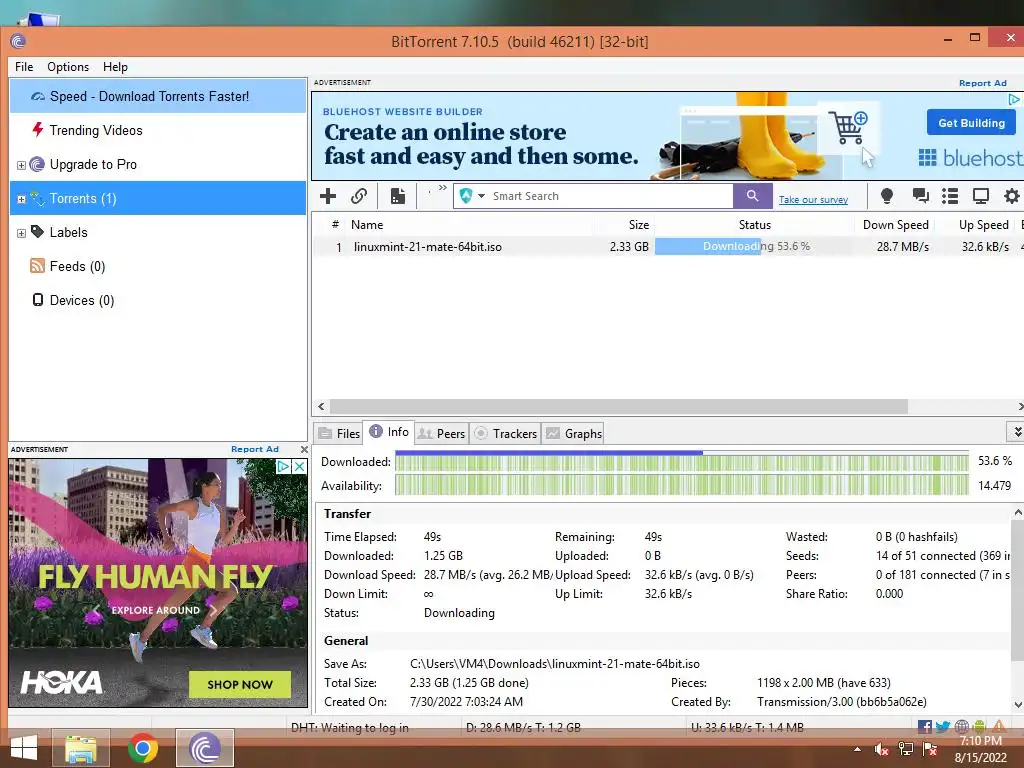Viewport: 1024px width, 768px height.
Task: Switch to the Graphs tab
Action: [x=573, y=434]
